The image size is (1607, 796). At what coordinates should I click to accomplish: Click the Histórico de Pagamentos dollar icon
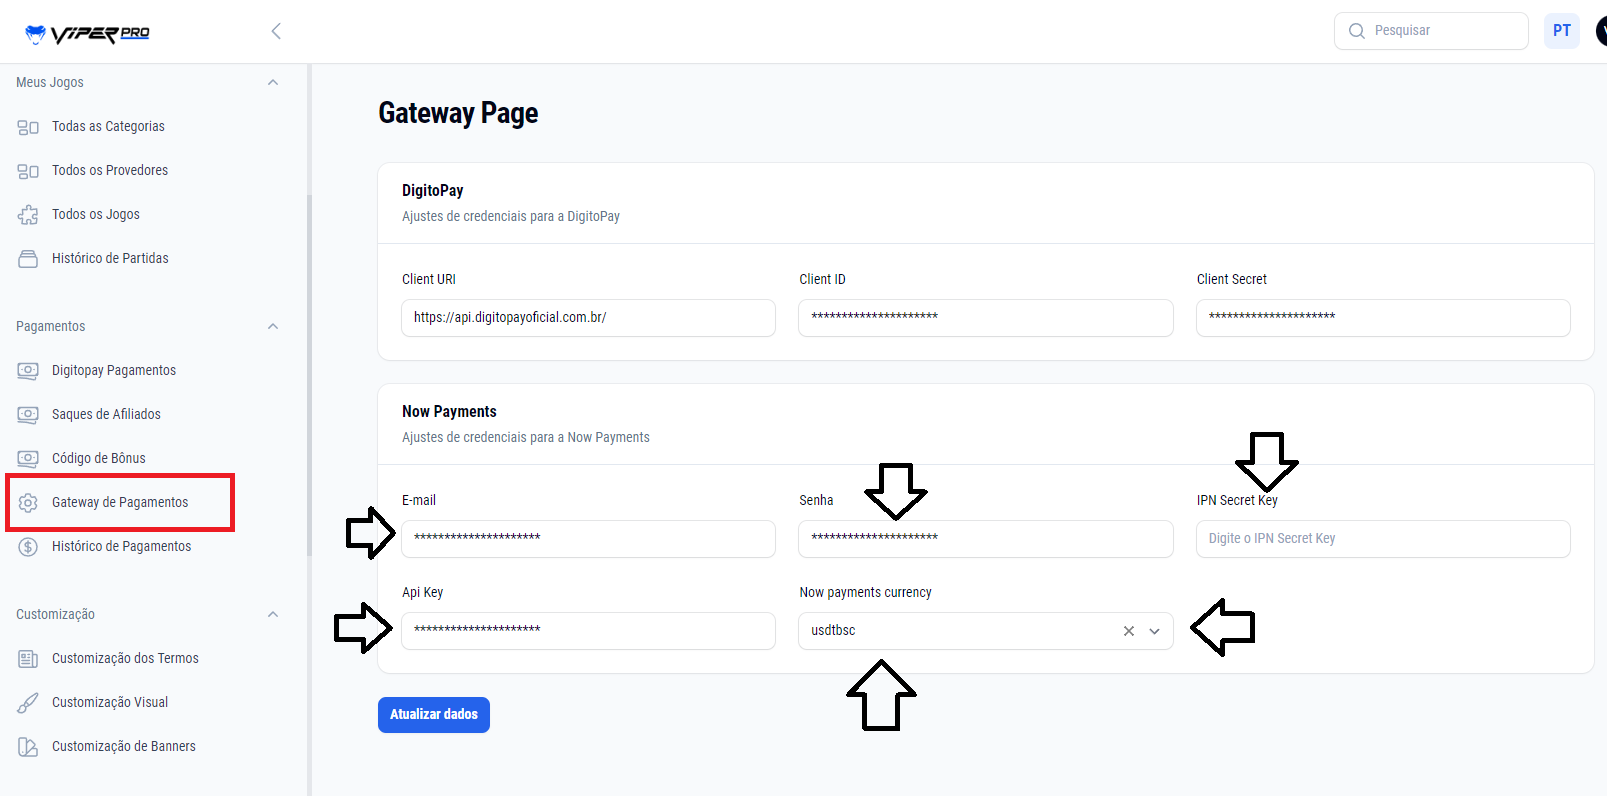[28, 547]
